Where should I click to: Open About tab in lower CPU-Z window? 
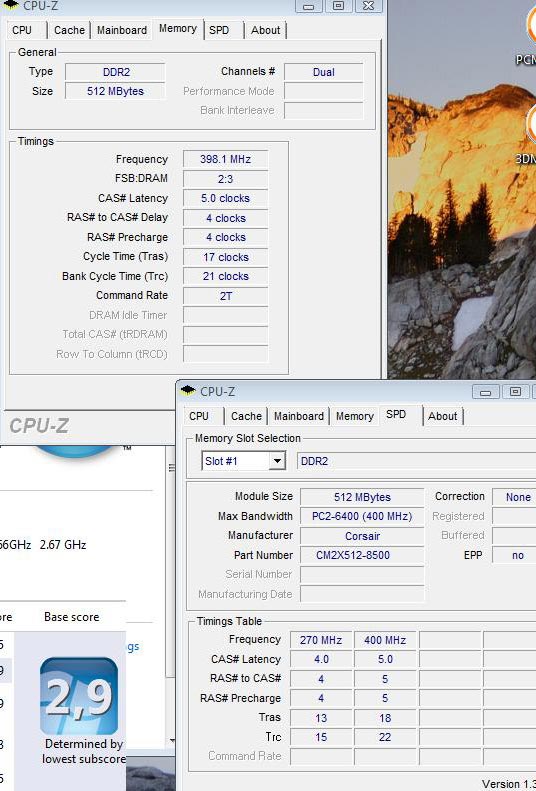pyautogui.click(x=443, y=416)
